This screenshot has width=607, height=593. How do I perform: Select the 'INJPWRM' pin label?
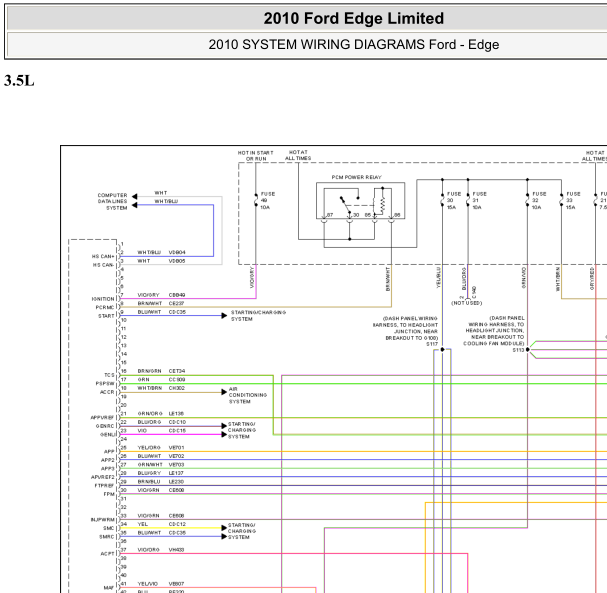103,520
